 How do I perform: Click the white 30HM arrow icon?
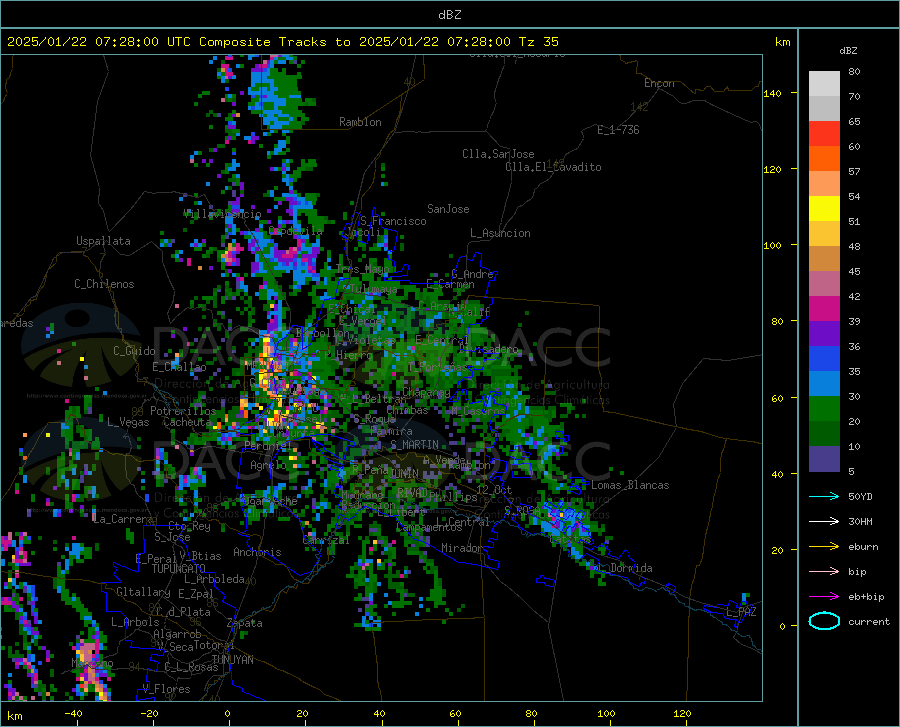point(824,522)
